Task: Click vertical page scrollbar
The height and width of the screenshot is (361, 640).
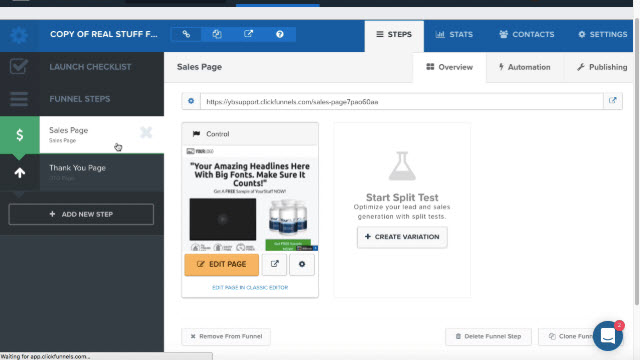Action: click(x=636, y=162)
